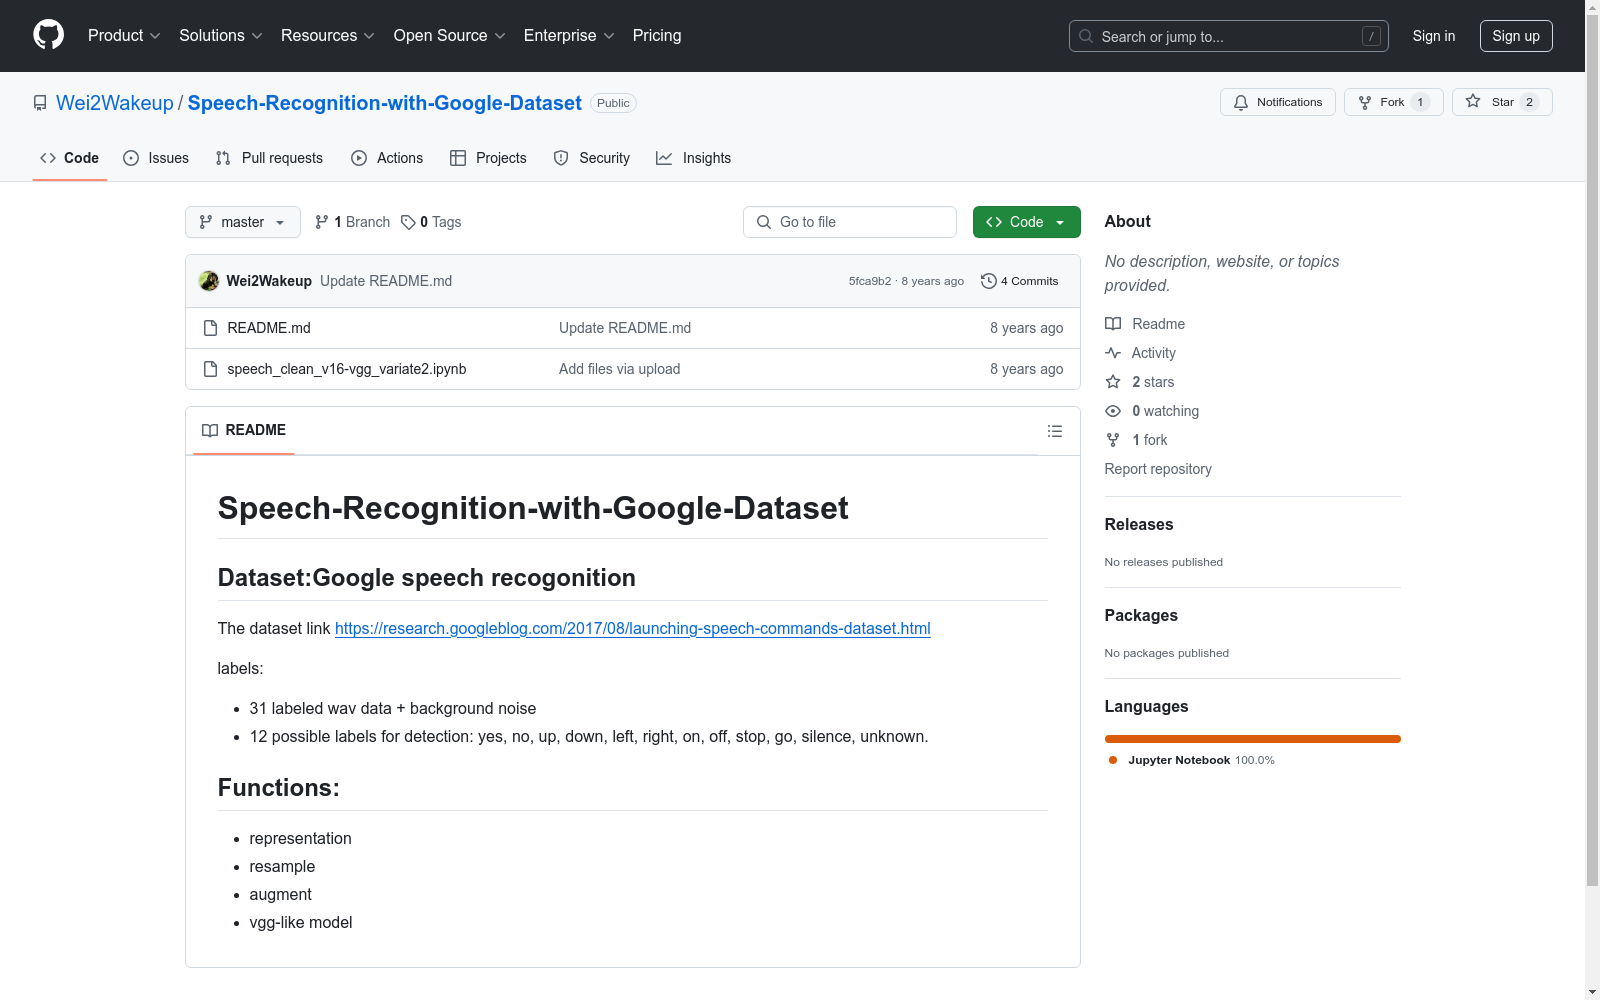This screenshot has width=1600, height=1000.
Task: Click the Search or jump to field
Action: coord(1229,36)
